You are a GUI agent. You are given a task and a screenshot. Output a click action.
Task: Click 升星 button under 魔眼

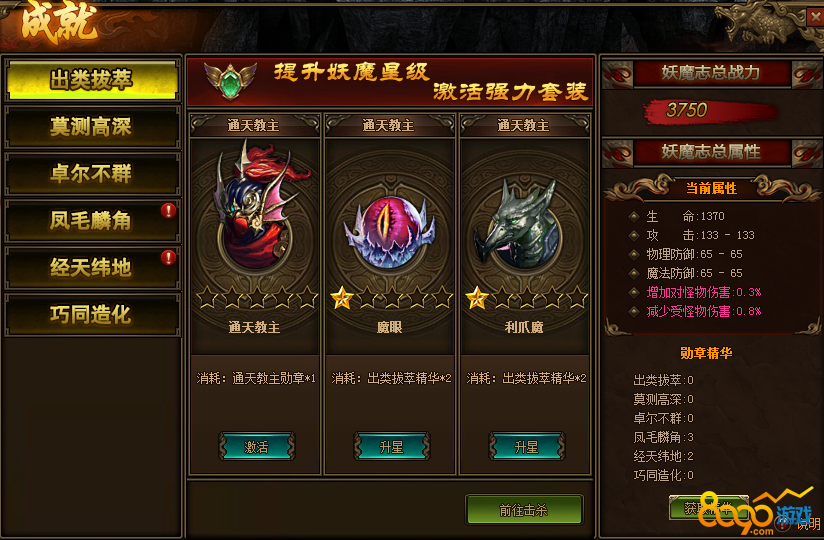392,446
